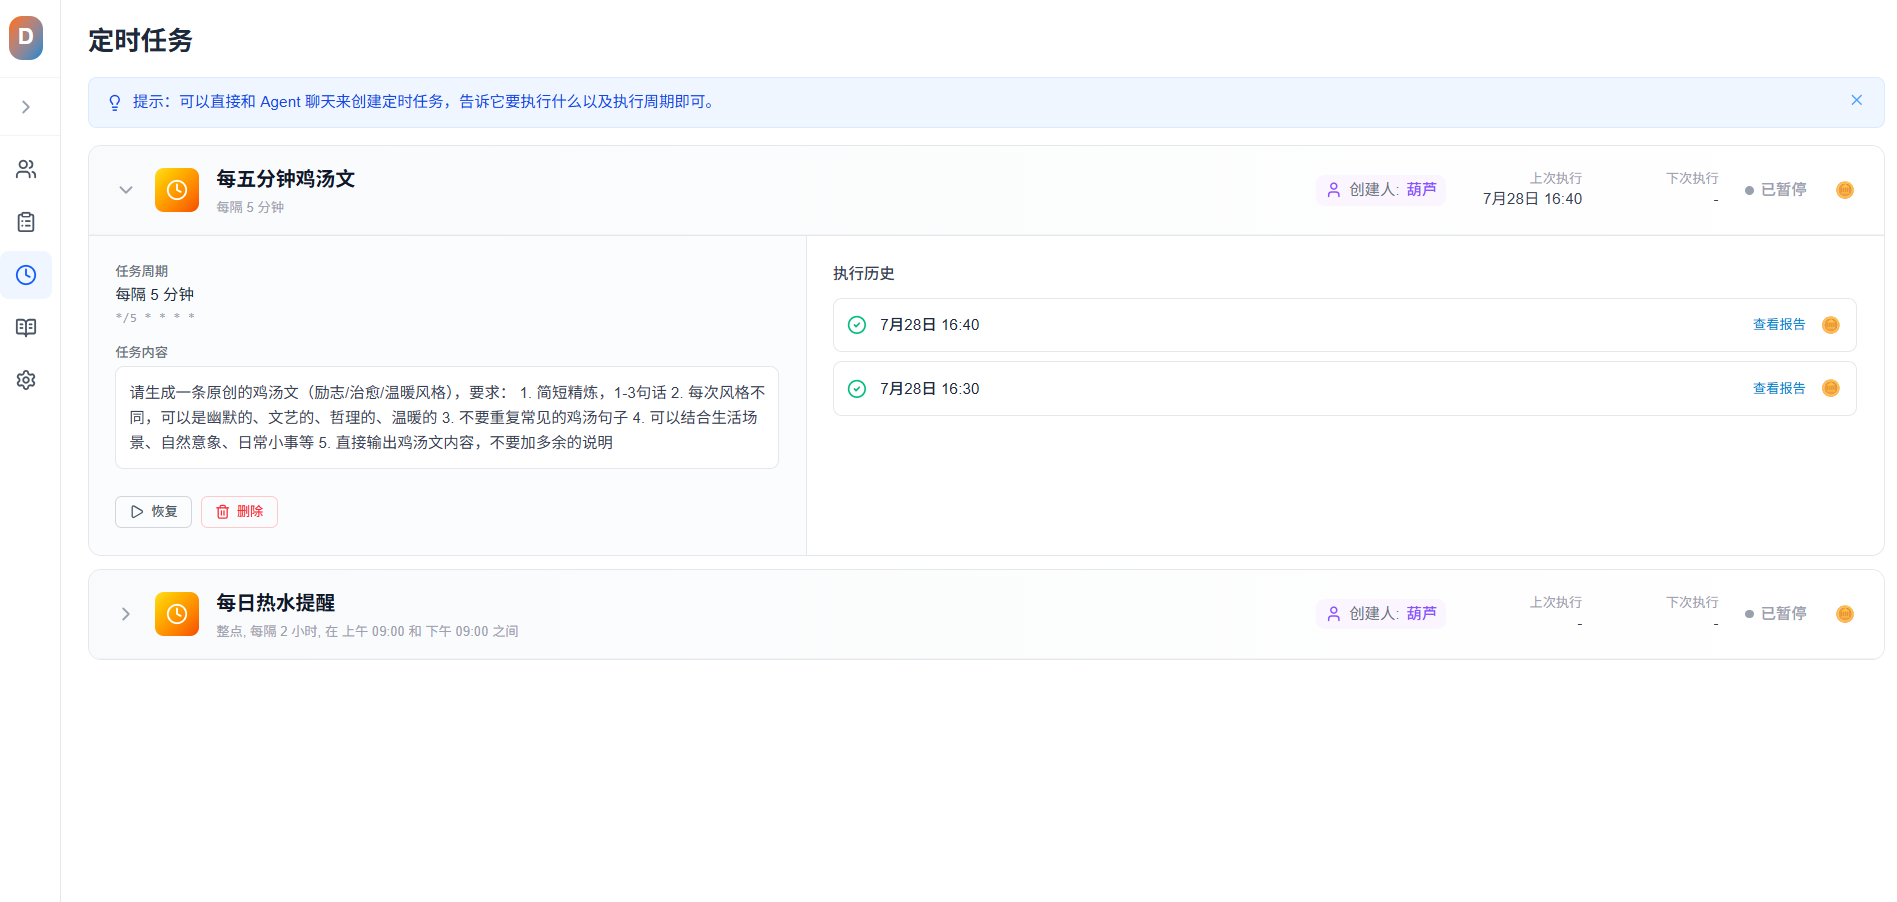Click the 整点, 每隔 2 小时 schedule subtitle
This screenshot has width=1897, height=902.
(x=367, y=632)
